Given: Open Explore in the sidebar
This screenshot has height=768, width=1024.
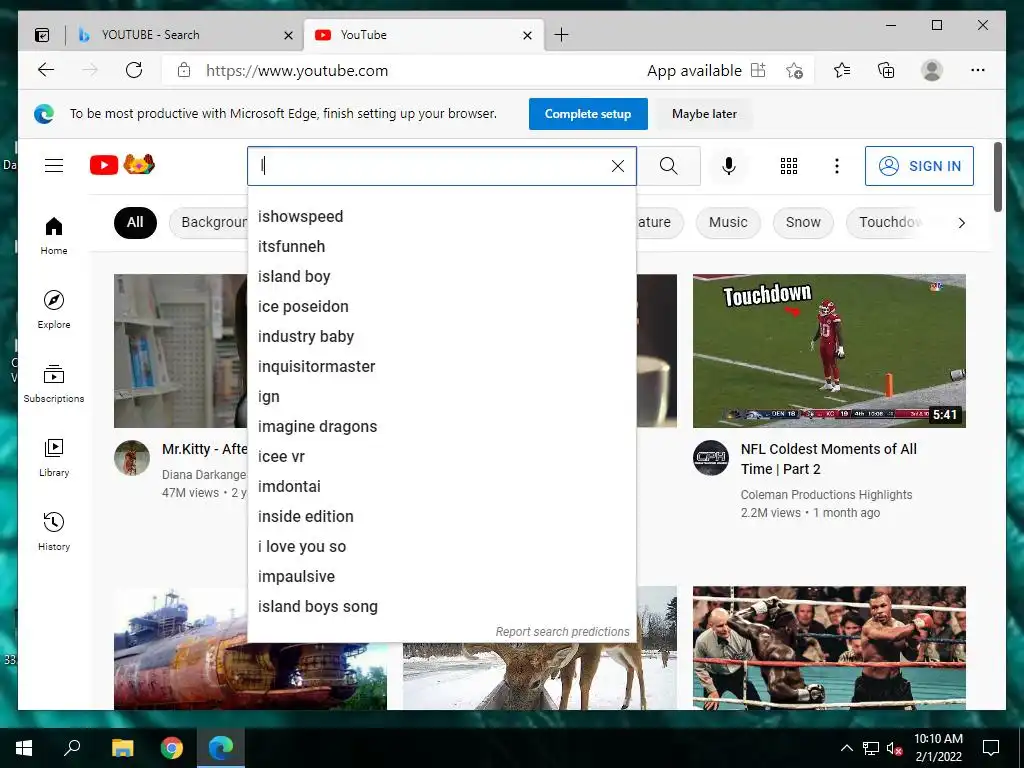Looking at the screenshot, I should (54, 310).
